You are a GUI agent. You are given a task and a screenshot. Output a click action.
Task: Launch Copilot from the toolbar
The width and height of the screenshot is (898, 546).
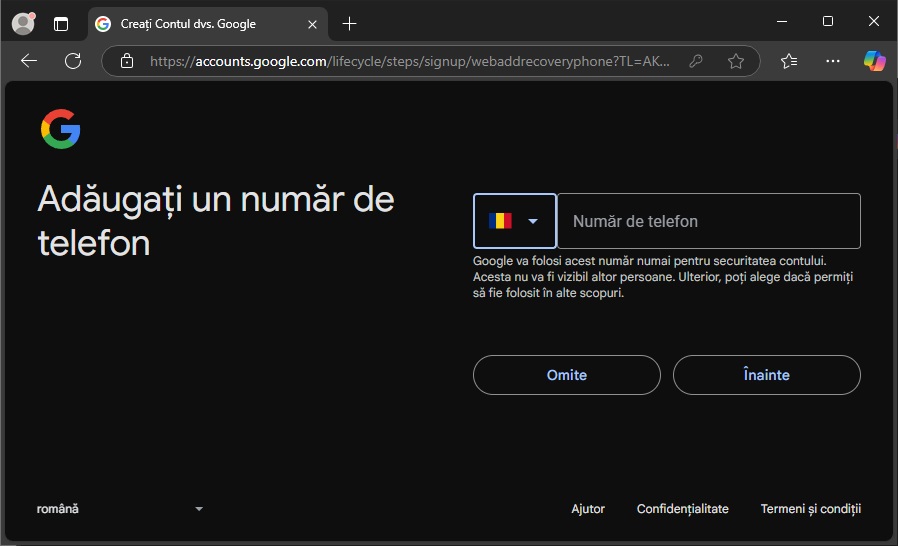[x=874, y=61]
